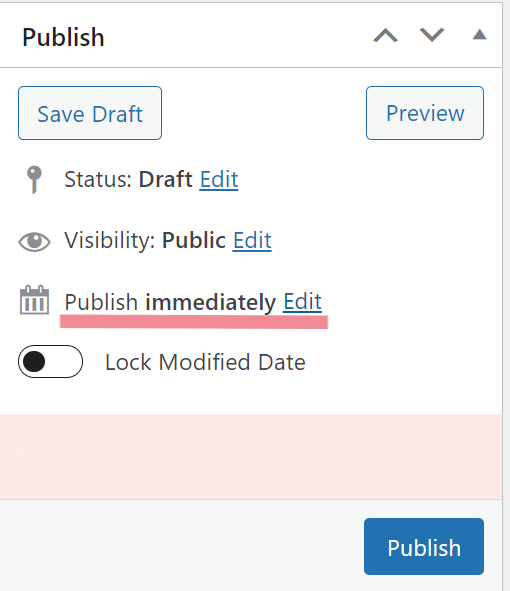This screenshot has width=510, height=591.
Task: Edit the publish date schedule
Action: (x=302, y=302)
